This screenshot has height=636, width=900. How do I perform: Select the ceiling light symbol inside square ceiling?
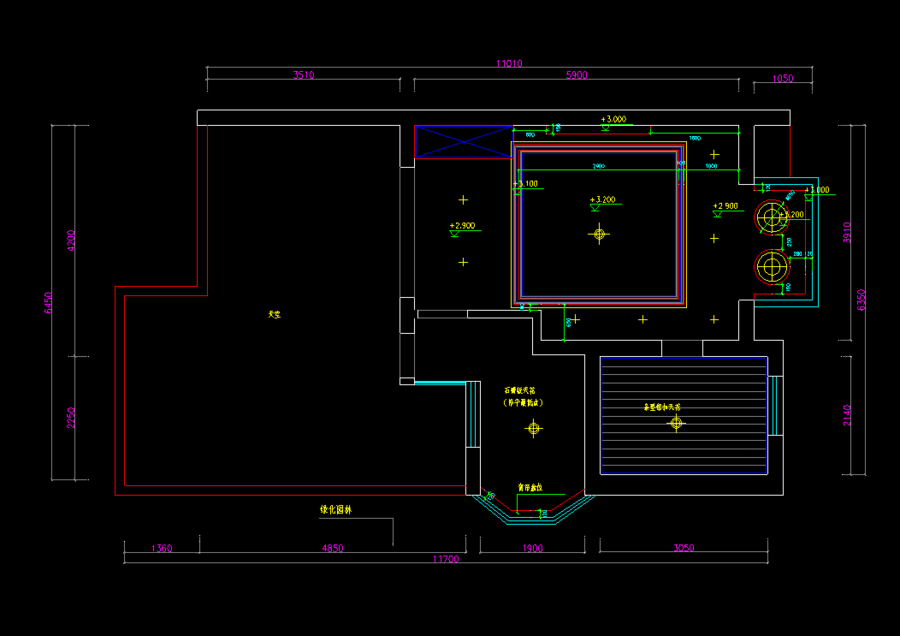[x=599, y=234]
